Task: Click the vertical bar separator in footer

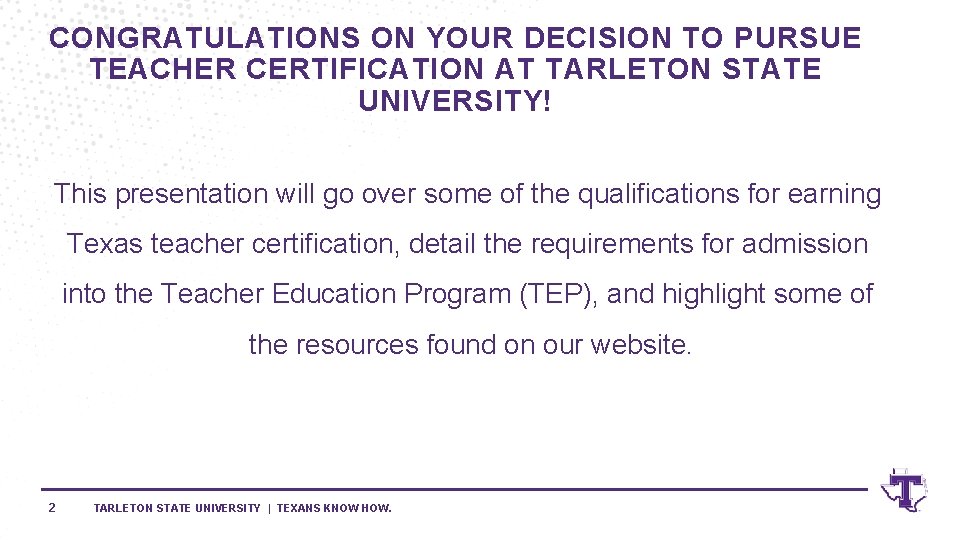Action: click(x=269, y=508)
